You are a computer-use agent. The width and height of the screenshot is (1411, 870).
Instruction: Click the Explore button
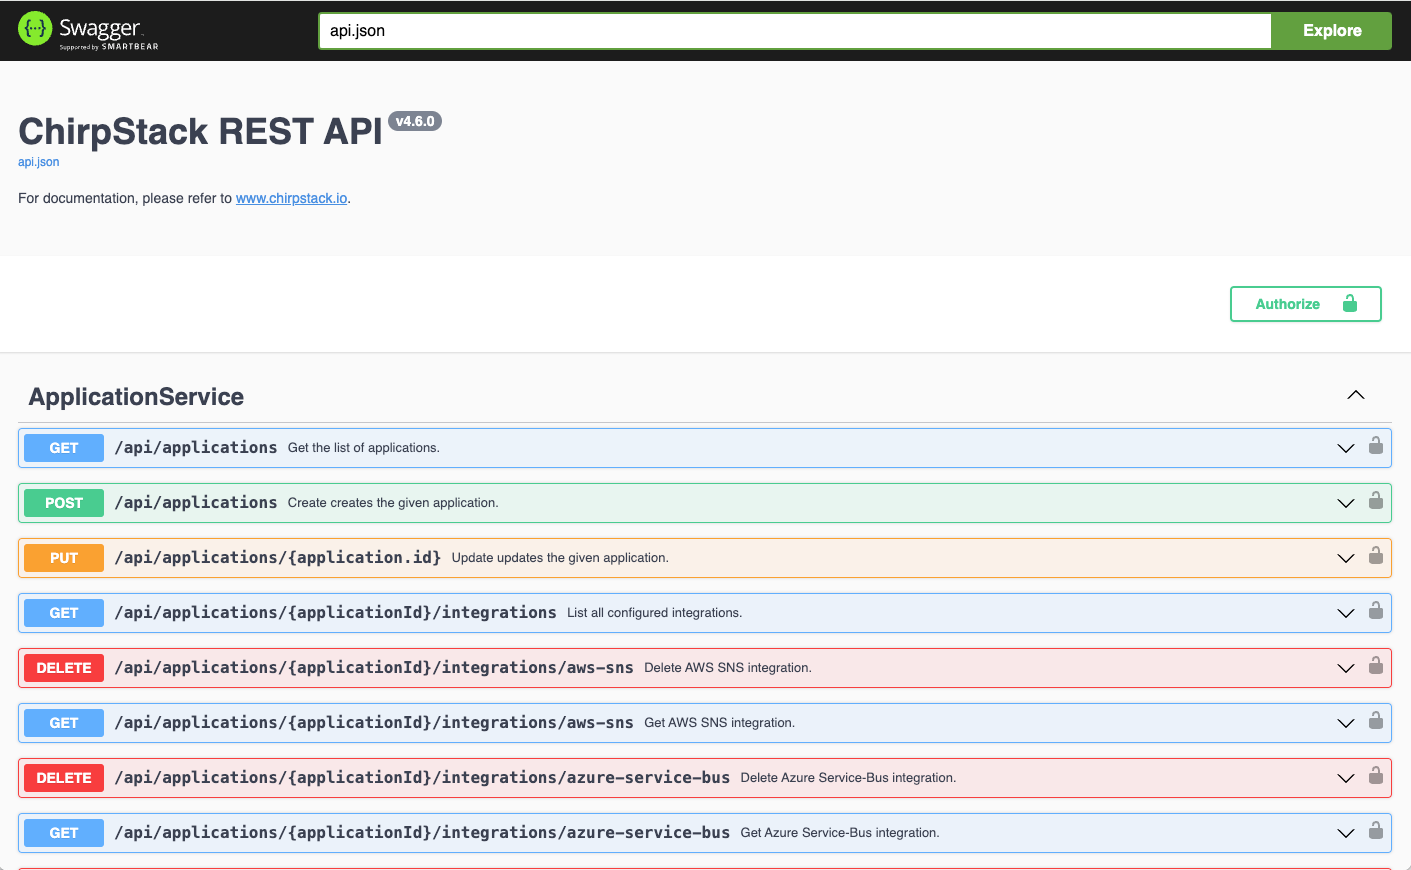(x=1332, y=31)
